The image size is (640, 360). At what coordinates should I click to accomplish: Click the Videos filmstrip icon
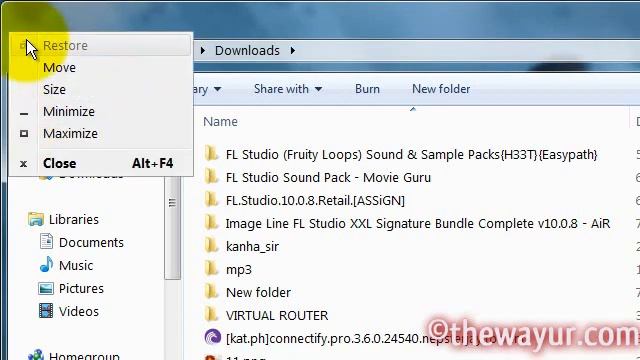pos(46,311)
